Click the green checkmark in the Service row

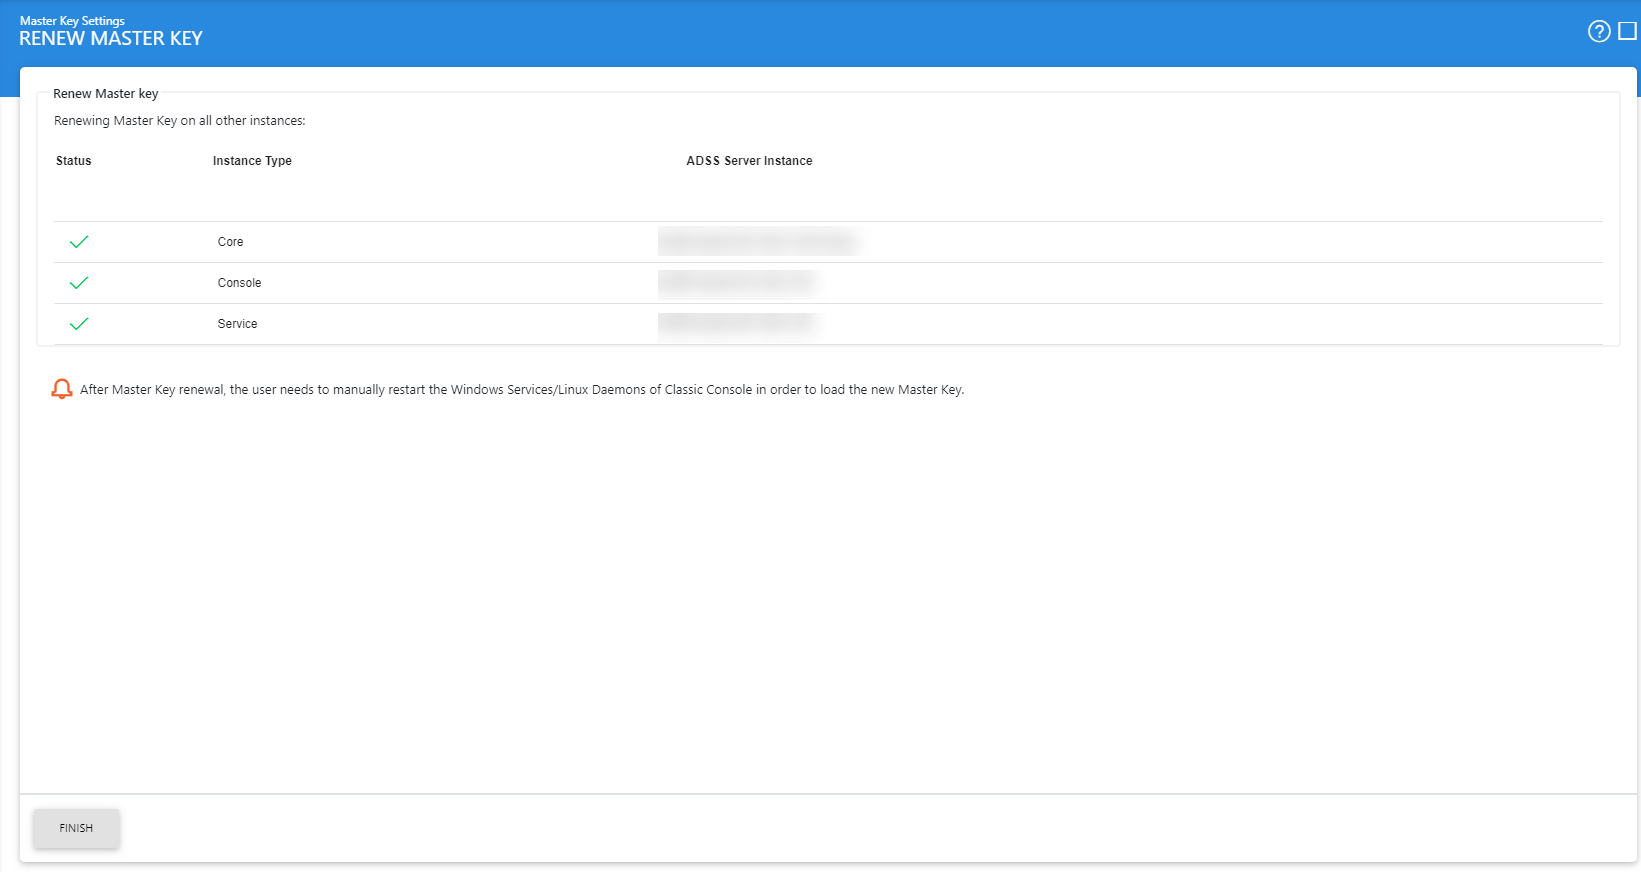click(79, 324)
